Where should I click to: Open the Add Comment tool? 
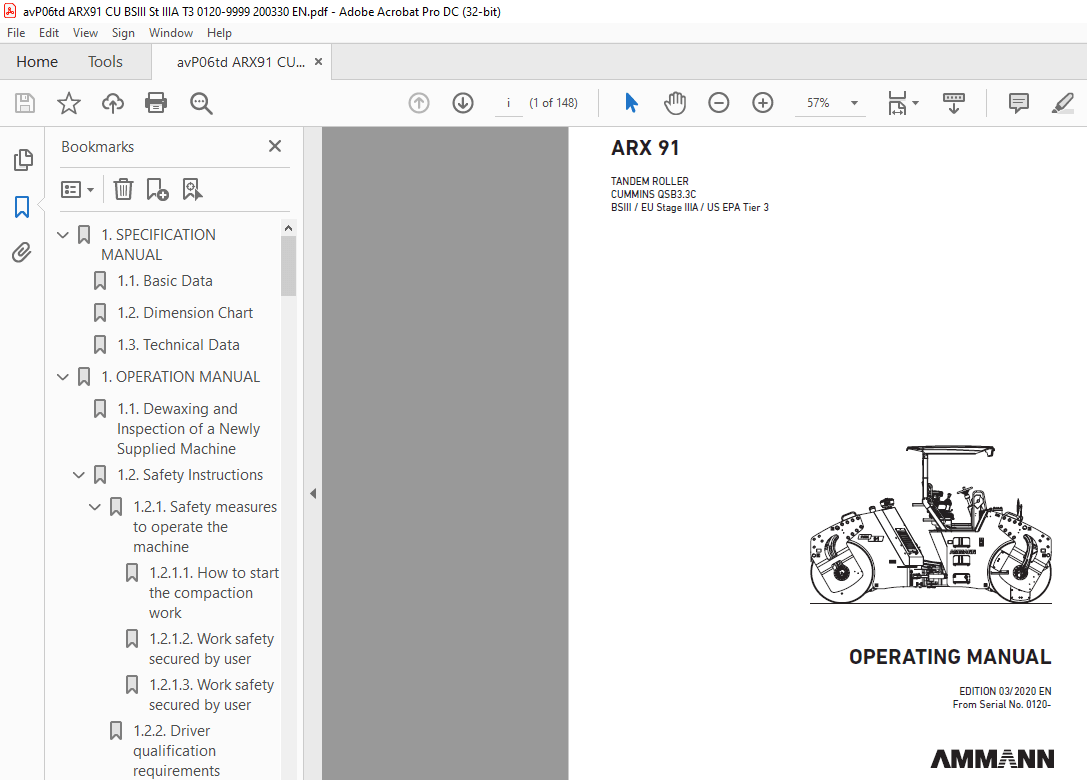pyautogui.click(x=1017, y=102)
